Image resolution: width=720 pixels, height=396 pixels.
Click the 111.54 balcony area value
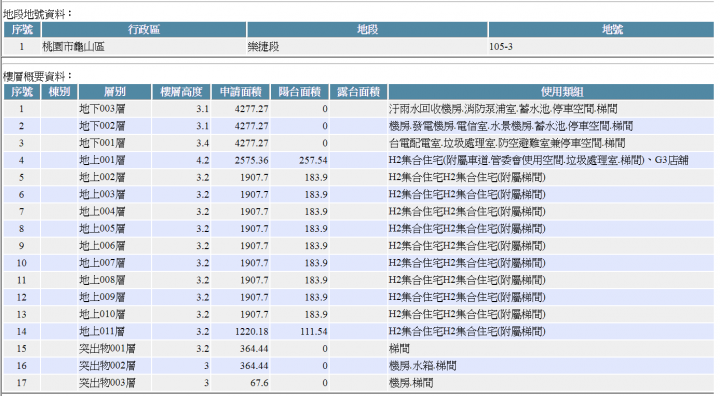[314, 331]
